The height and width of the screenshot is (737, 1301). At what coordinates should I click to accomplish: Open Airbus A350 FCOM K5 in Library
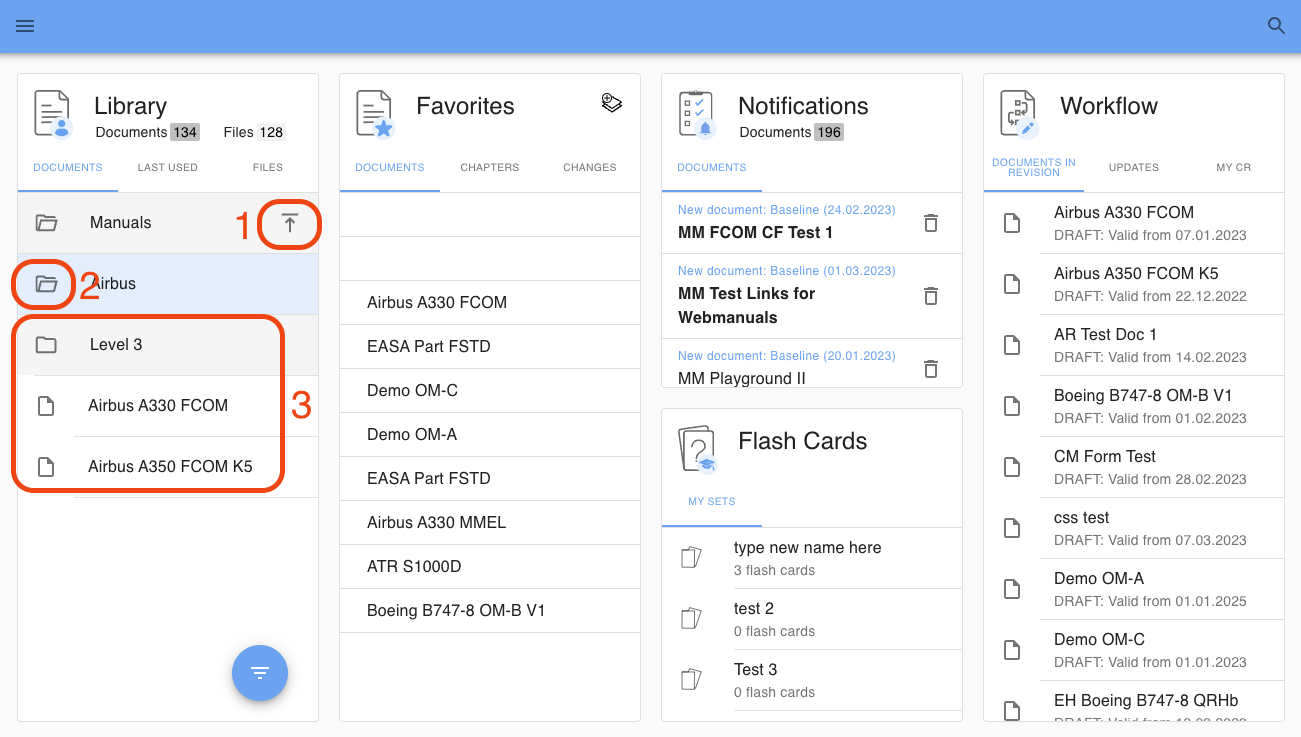[168, 467]
